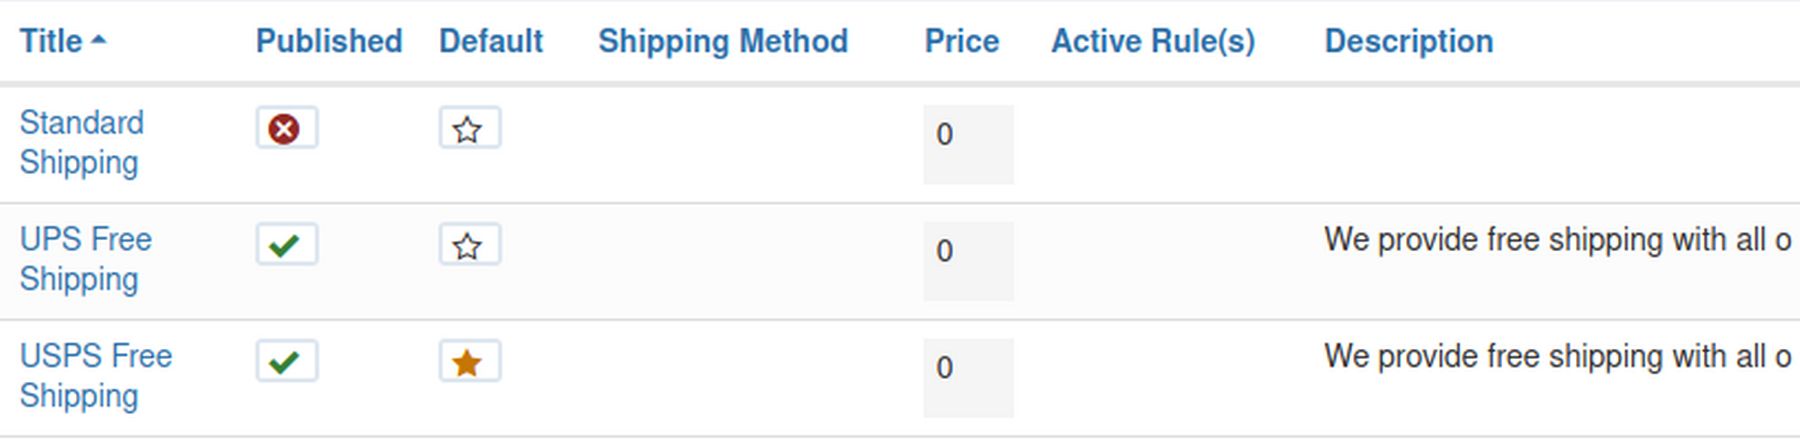Sort by the Active Rule(s) column

(1153, 41)
